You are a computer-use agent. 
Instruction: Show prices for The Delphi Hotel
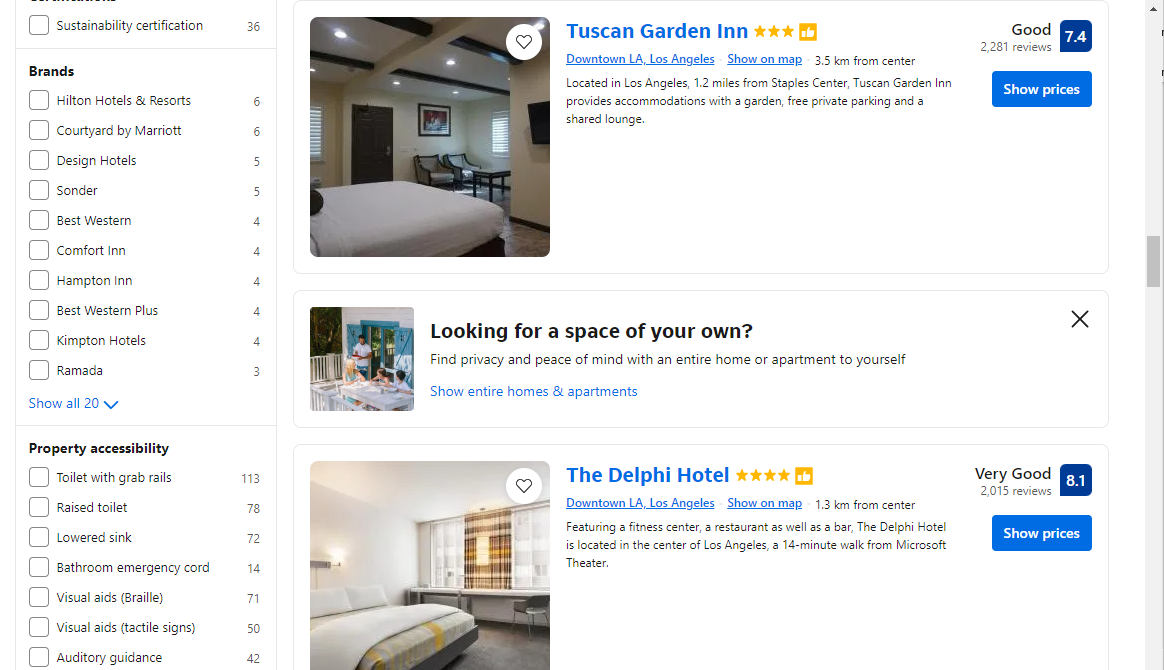point(1042,533)
